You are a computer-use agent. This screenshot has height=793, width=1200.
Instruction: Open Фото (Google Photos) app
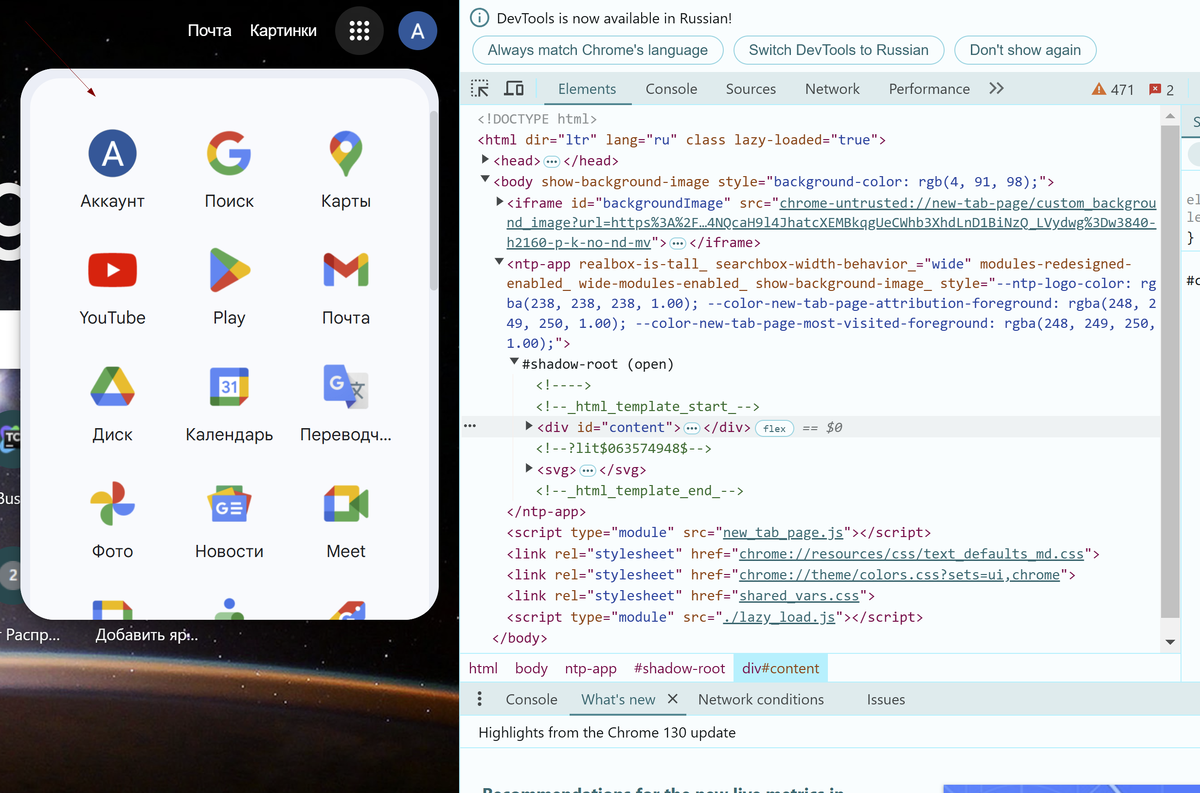point(113,520)
